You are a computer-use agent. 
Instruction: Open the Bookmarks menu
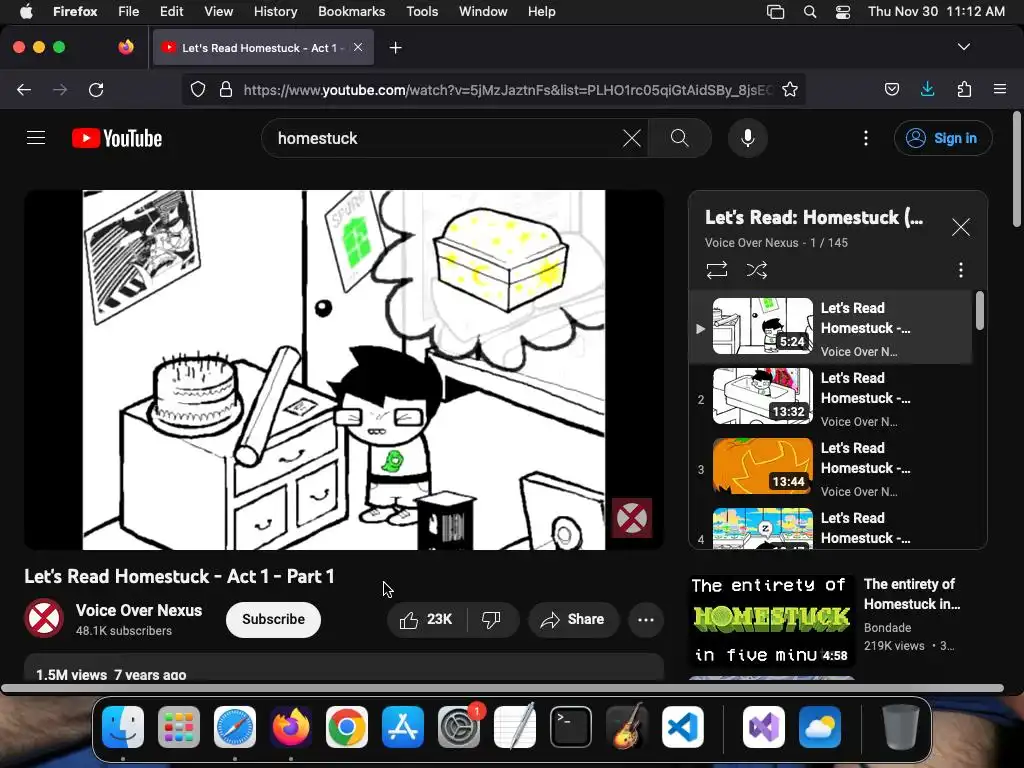(351, 11)
